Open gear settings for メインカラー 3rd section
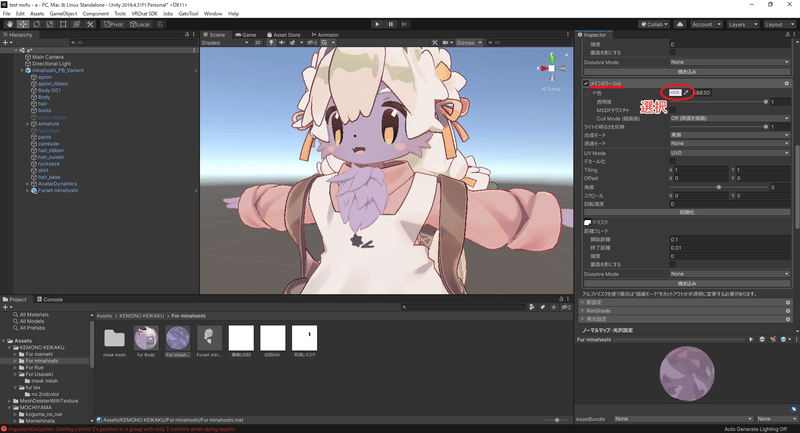 (x=787, y=83)
